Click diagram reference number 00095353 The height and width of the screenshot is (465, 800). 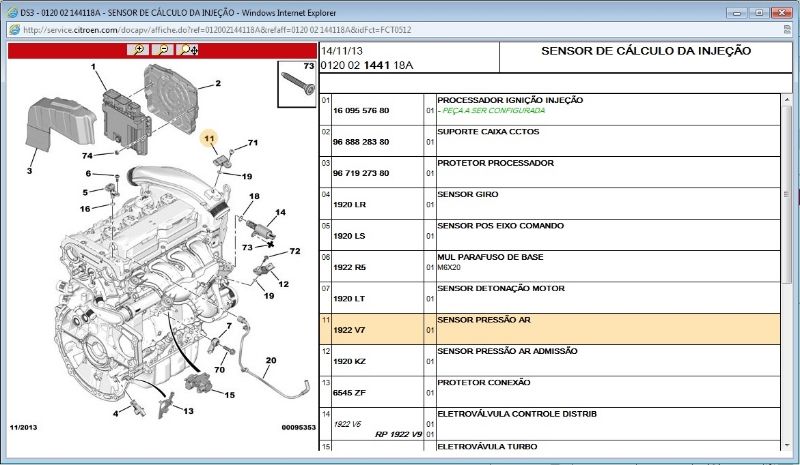299,428
